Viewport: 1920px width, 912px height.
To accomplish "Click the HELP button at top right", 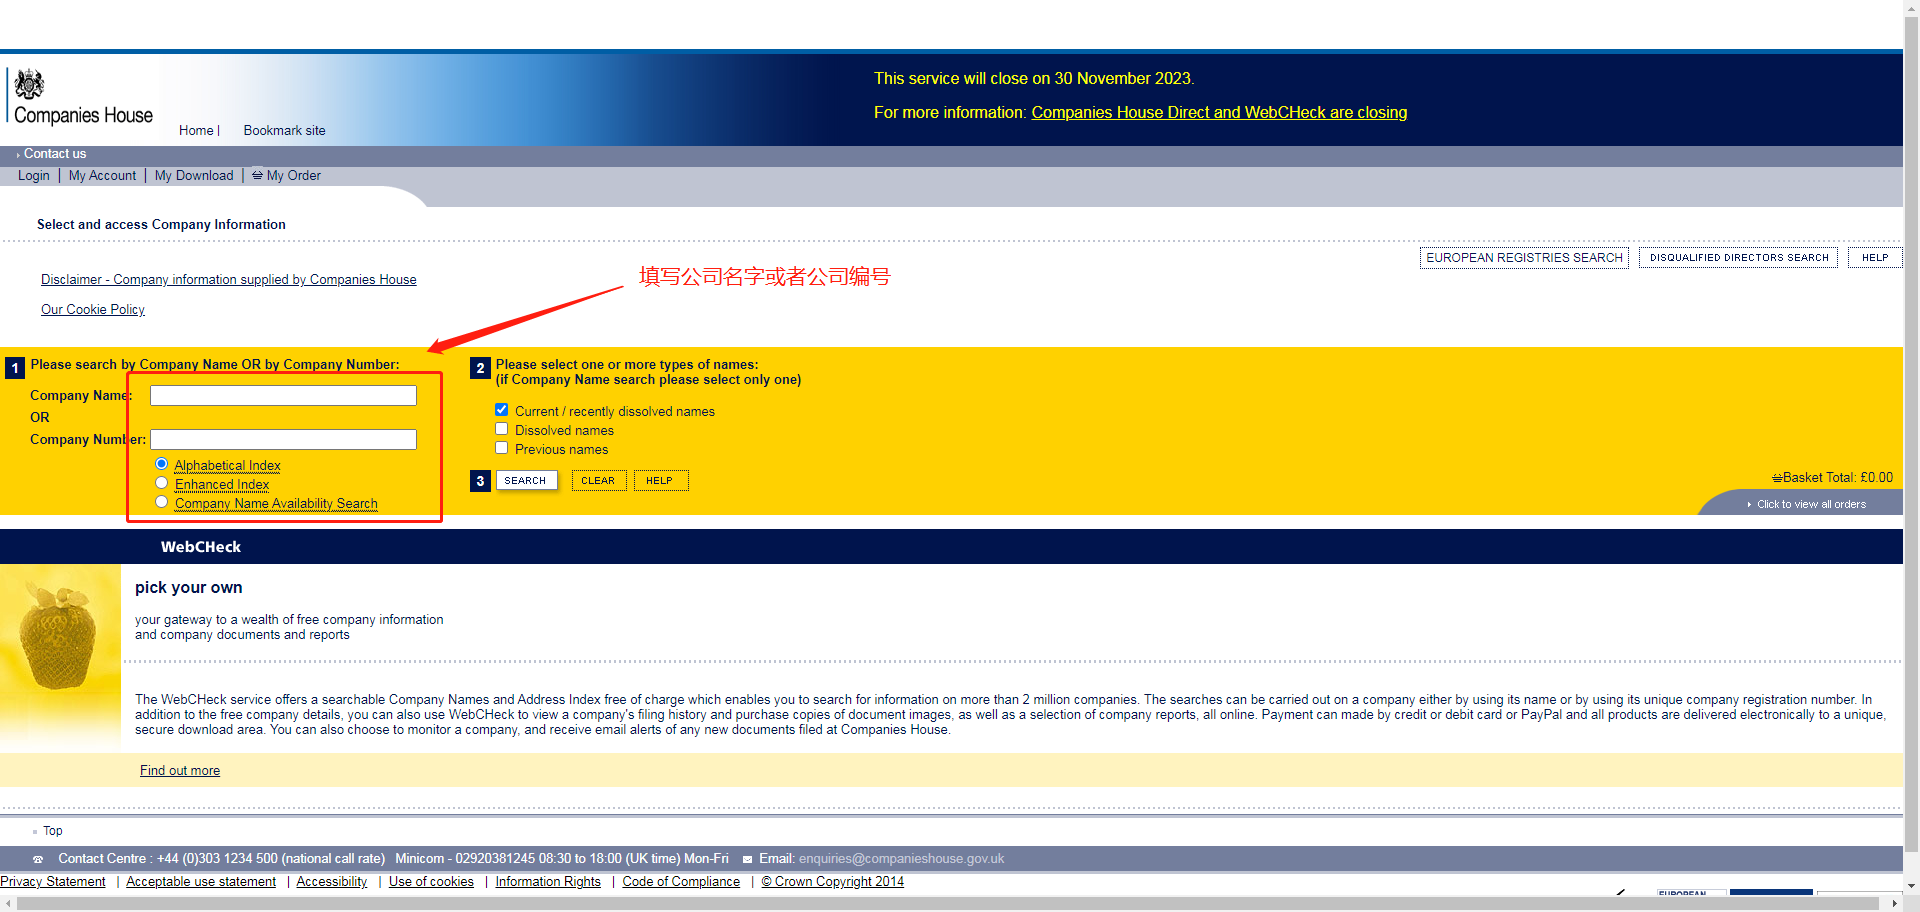I will click(1874, 258).
